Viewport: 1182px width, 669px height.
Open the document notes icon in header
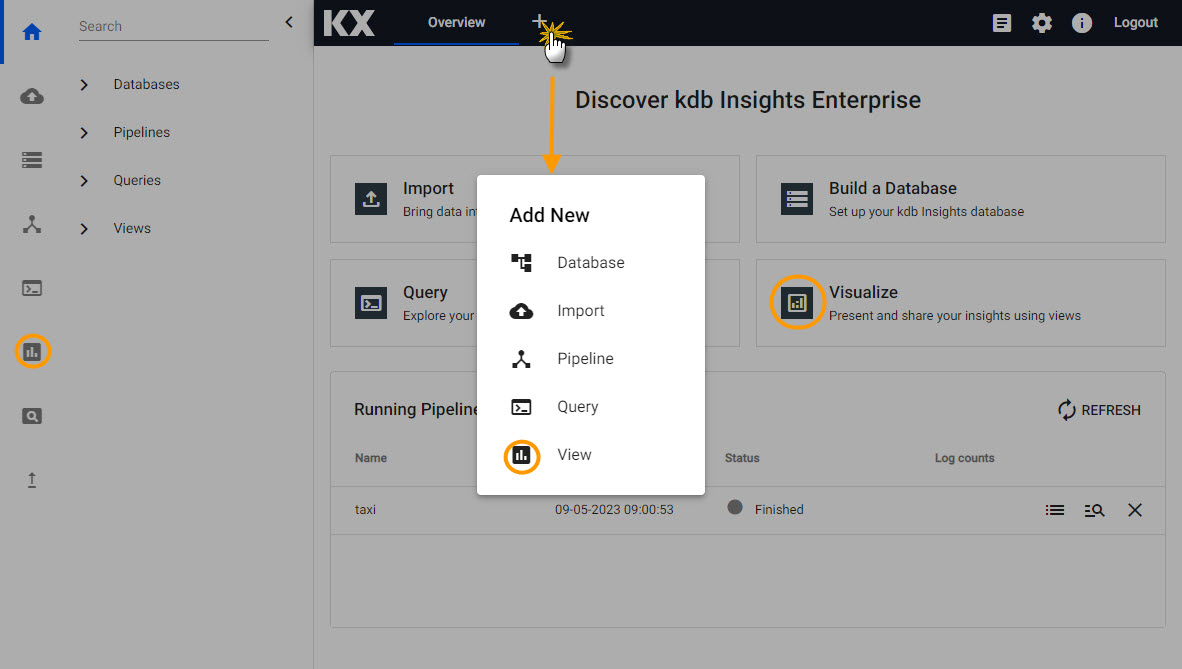pyautogui.click(x=1002, y=23)
